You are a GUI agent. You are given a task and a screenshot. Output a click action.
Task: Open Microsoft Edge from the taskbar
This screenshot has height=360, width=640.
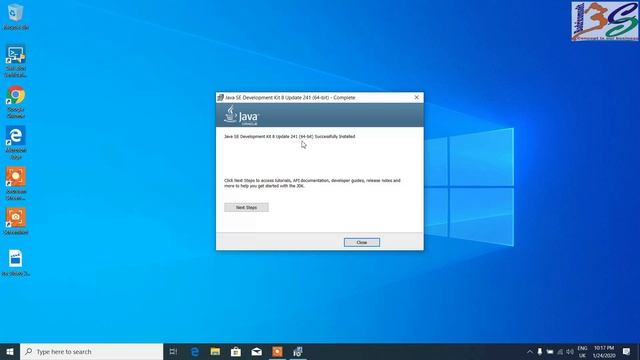point(195,351)
